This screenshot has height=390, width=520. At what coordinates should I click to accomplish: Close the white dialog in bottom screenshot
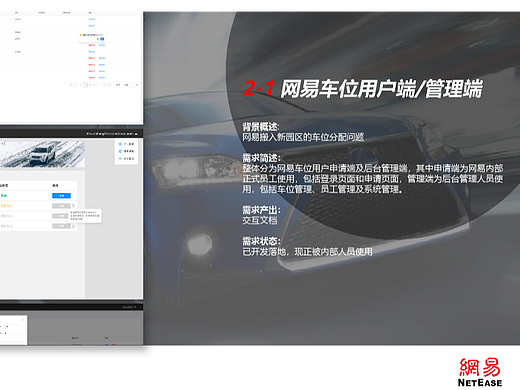23,320
